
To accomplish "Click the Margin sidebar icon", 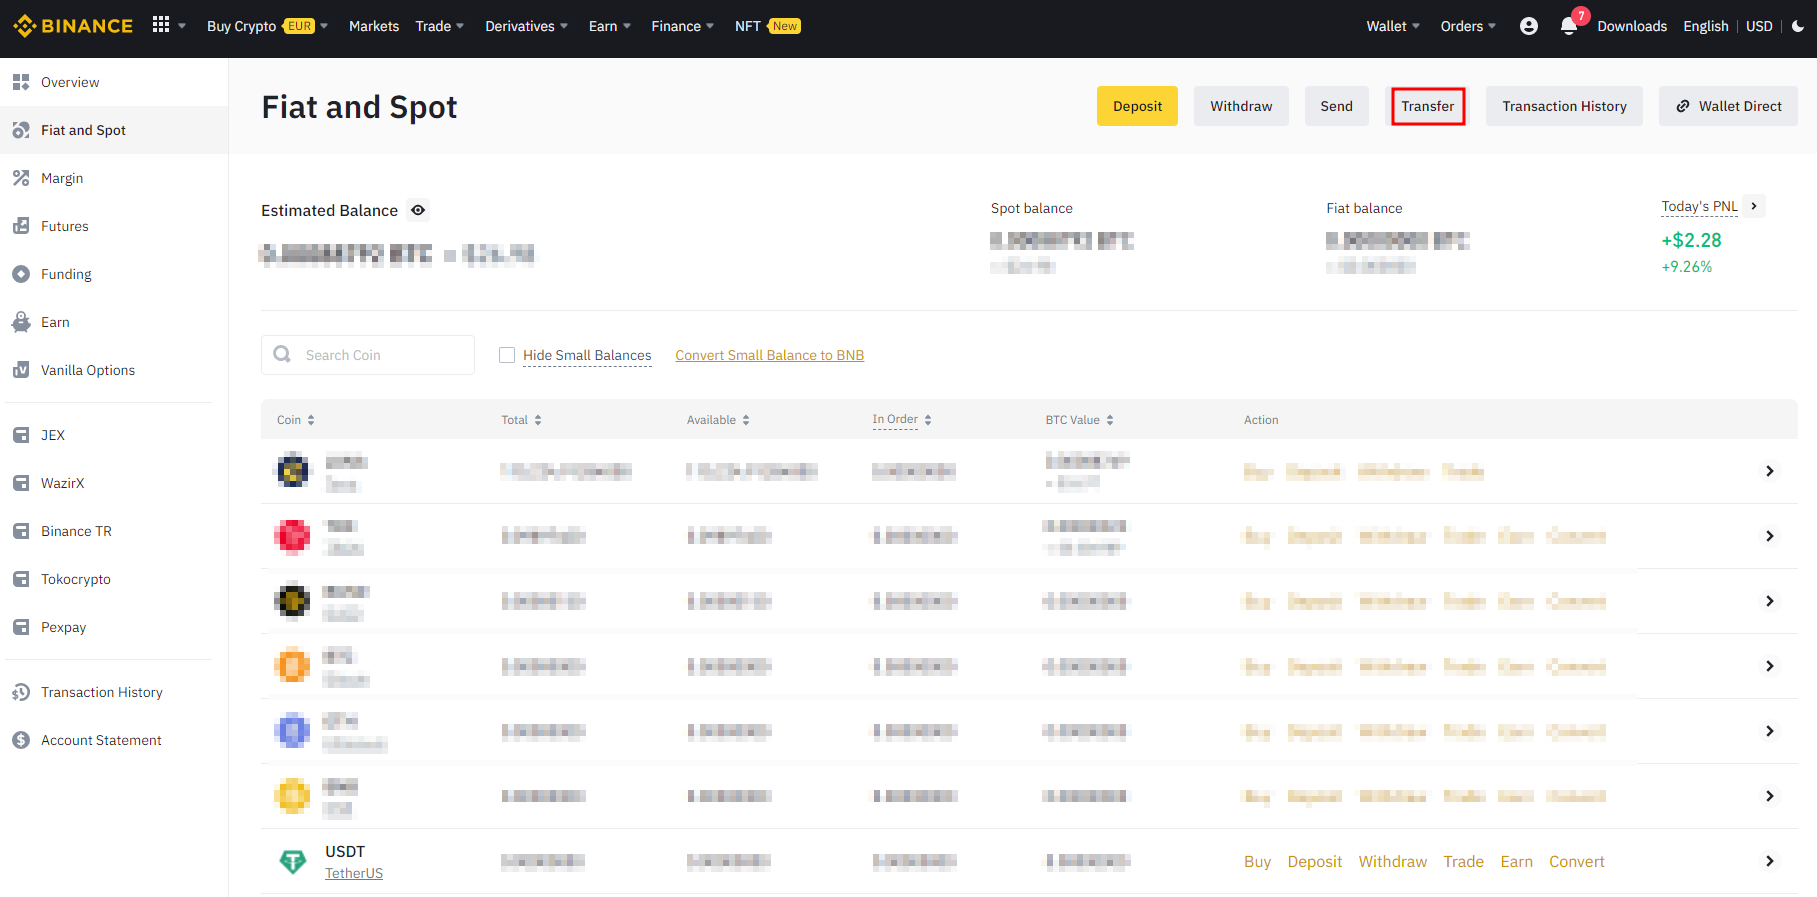I will click(x=21, y=178).
